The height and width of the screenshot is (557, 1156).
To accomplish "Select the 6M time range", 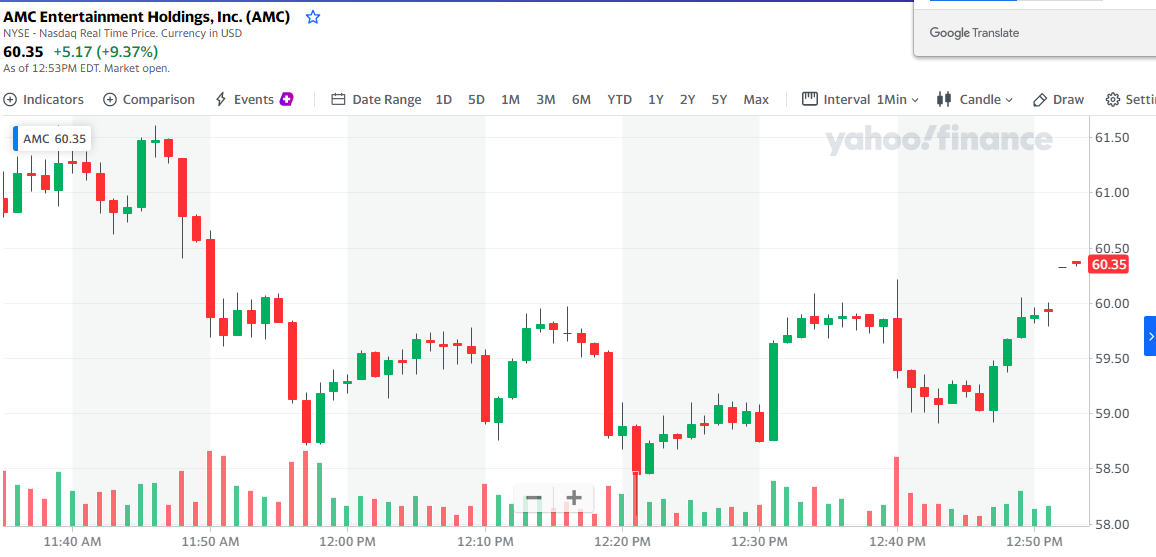I will [581, 99].
